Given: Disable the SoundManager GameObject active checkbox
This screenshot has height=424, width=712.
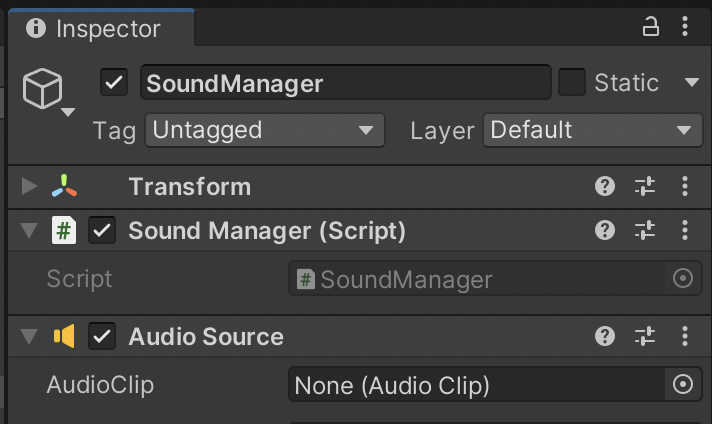Looking at the screenshot, I should 115,82.
